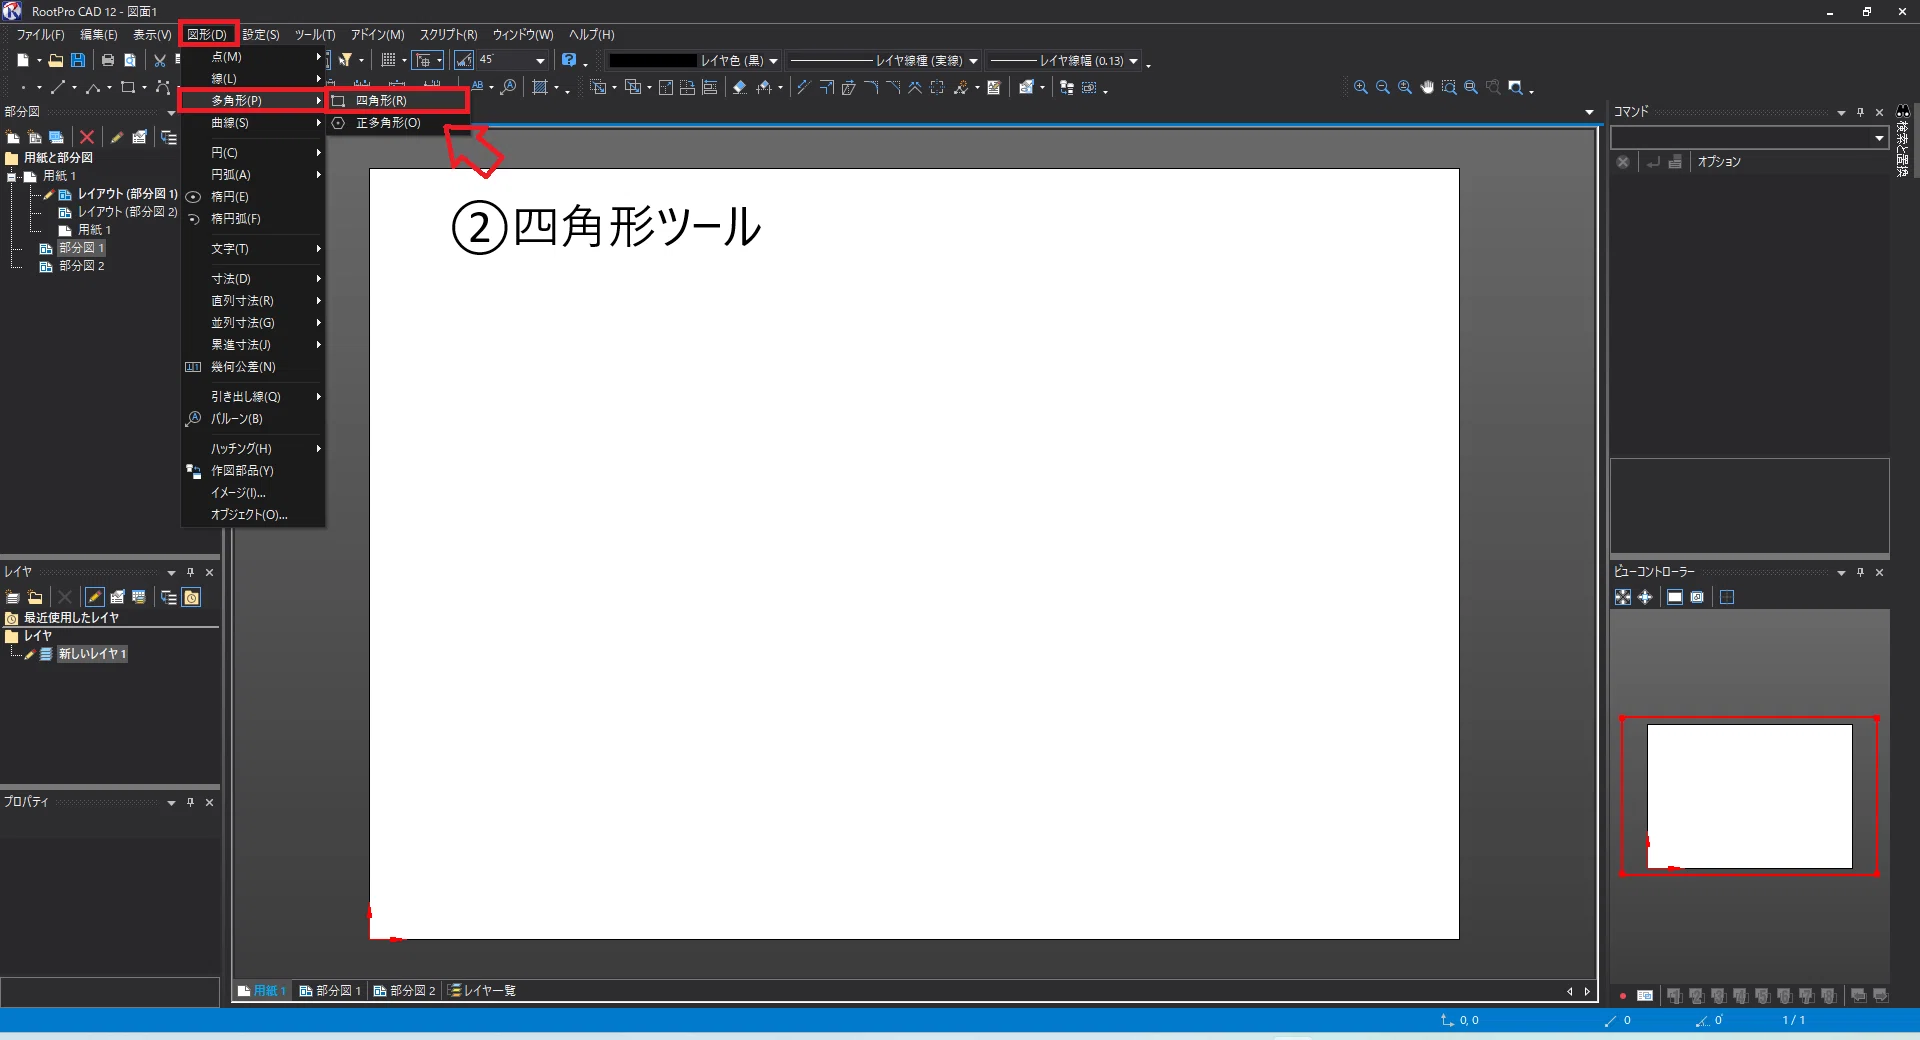Select ハッチング(H) menu entry
The width and height of the screenshot is (1920, 1040).
[x=253, y=449]
